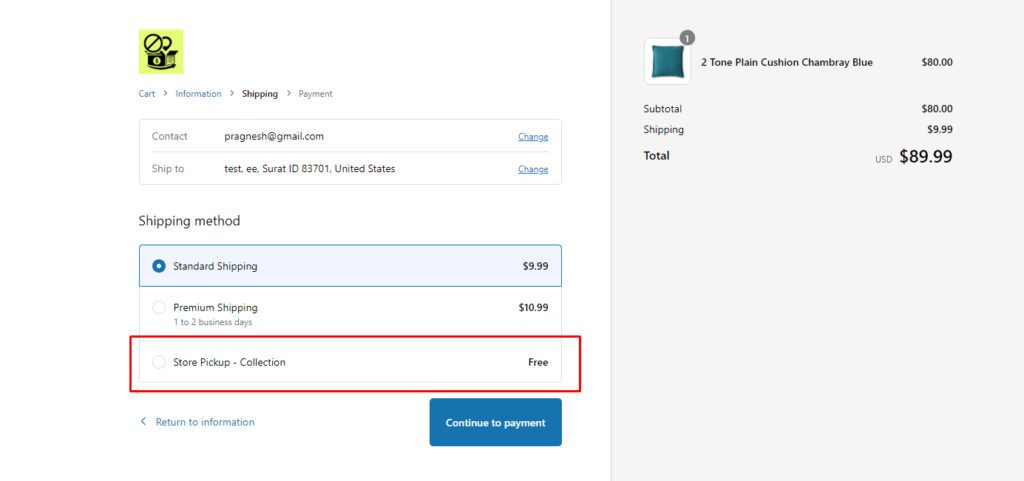
Task: Open the Information breadcrumb step
Action: coord(198,94)
